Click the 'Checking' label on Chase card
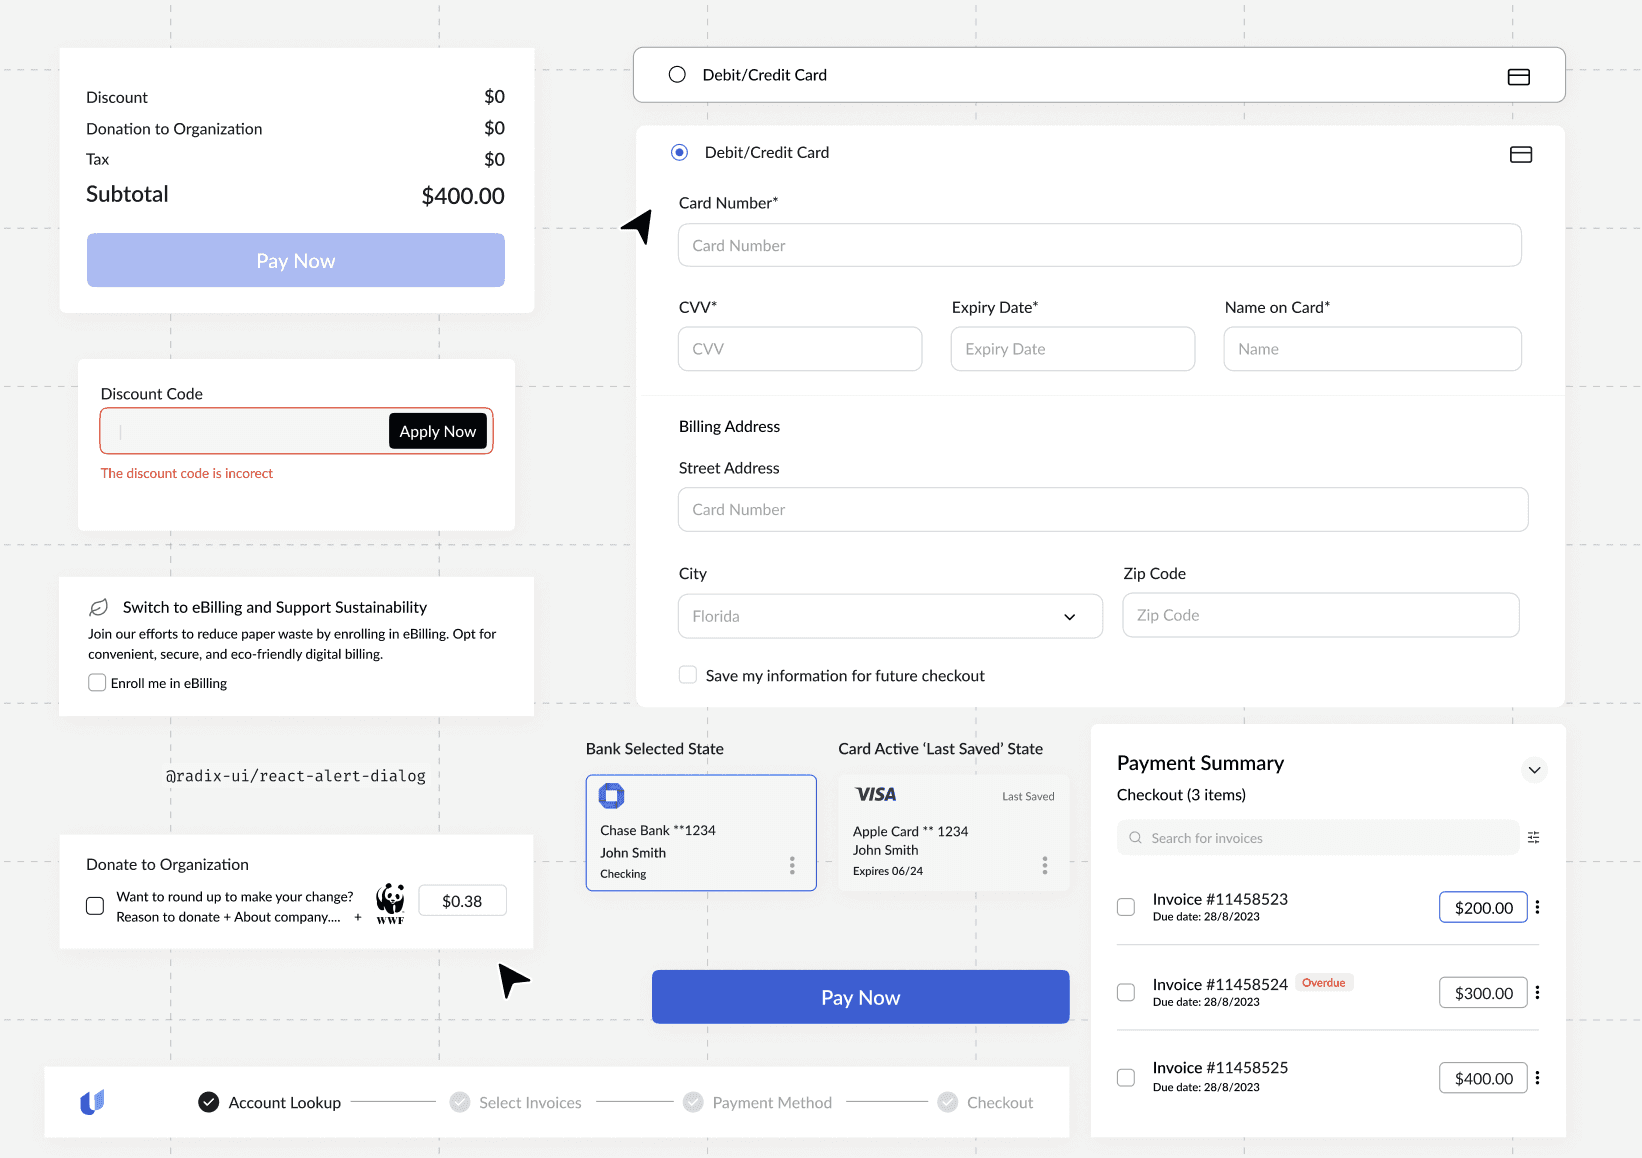 623,874
